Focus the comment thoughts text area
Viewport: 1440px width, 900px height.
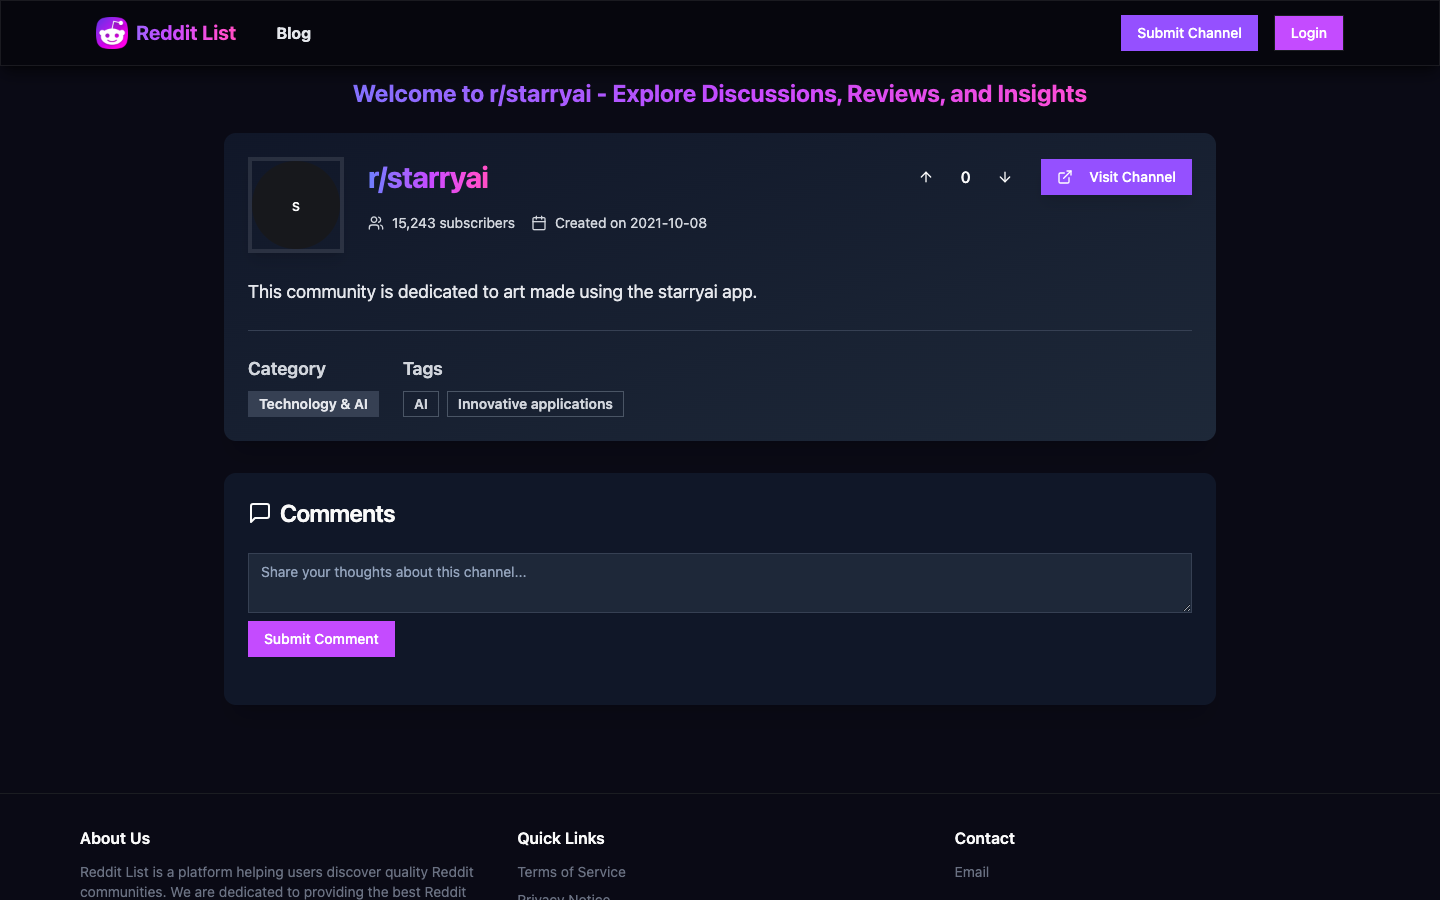tap(720, 583)
